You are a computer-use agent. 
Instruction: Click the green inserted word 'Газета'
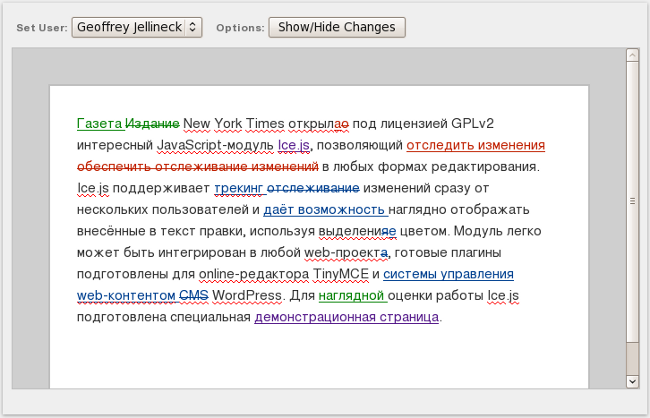coord(99,123)
